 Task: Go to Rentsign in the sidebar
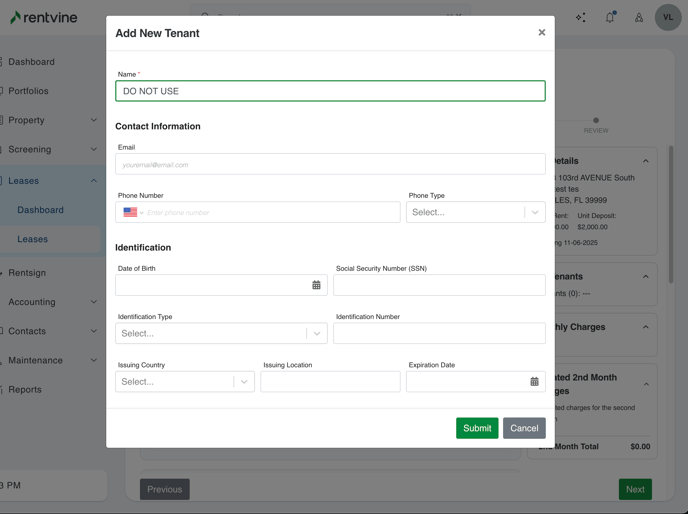pos(27,273)
